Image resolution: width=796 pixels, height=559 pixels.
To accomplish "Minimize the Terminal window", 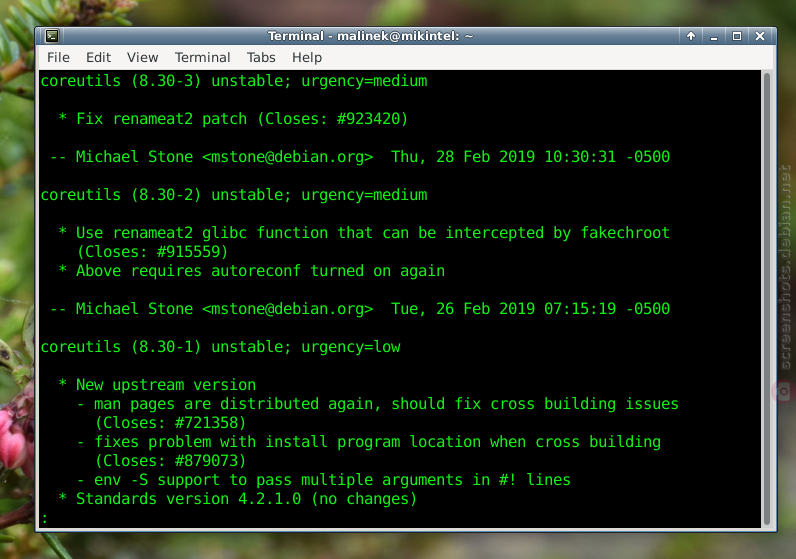I will tap(714, 36).
